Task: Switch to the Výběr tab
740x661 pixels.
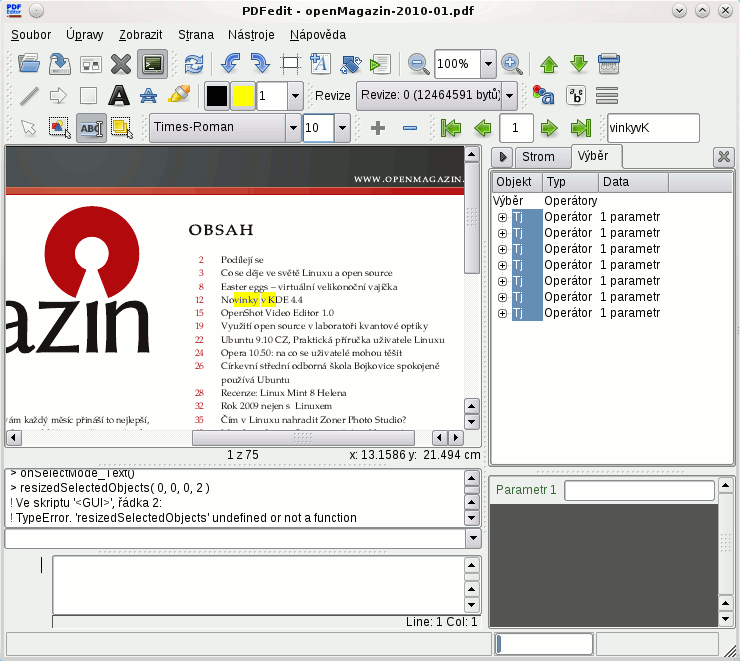Action: point(597,156)
